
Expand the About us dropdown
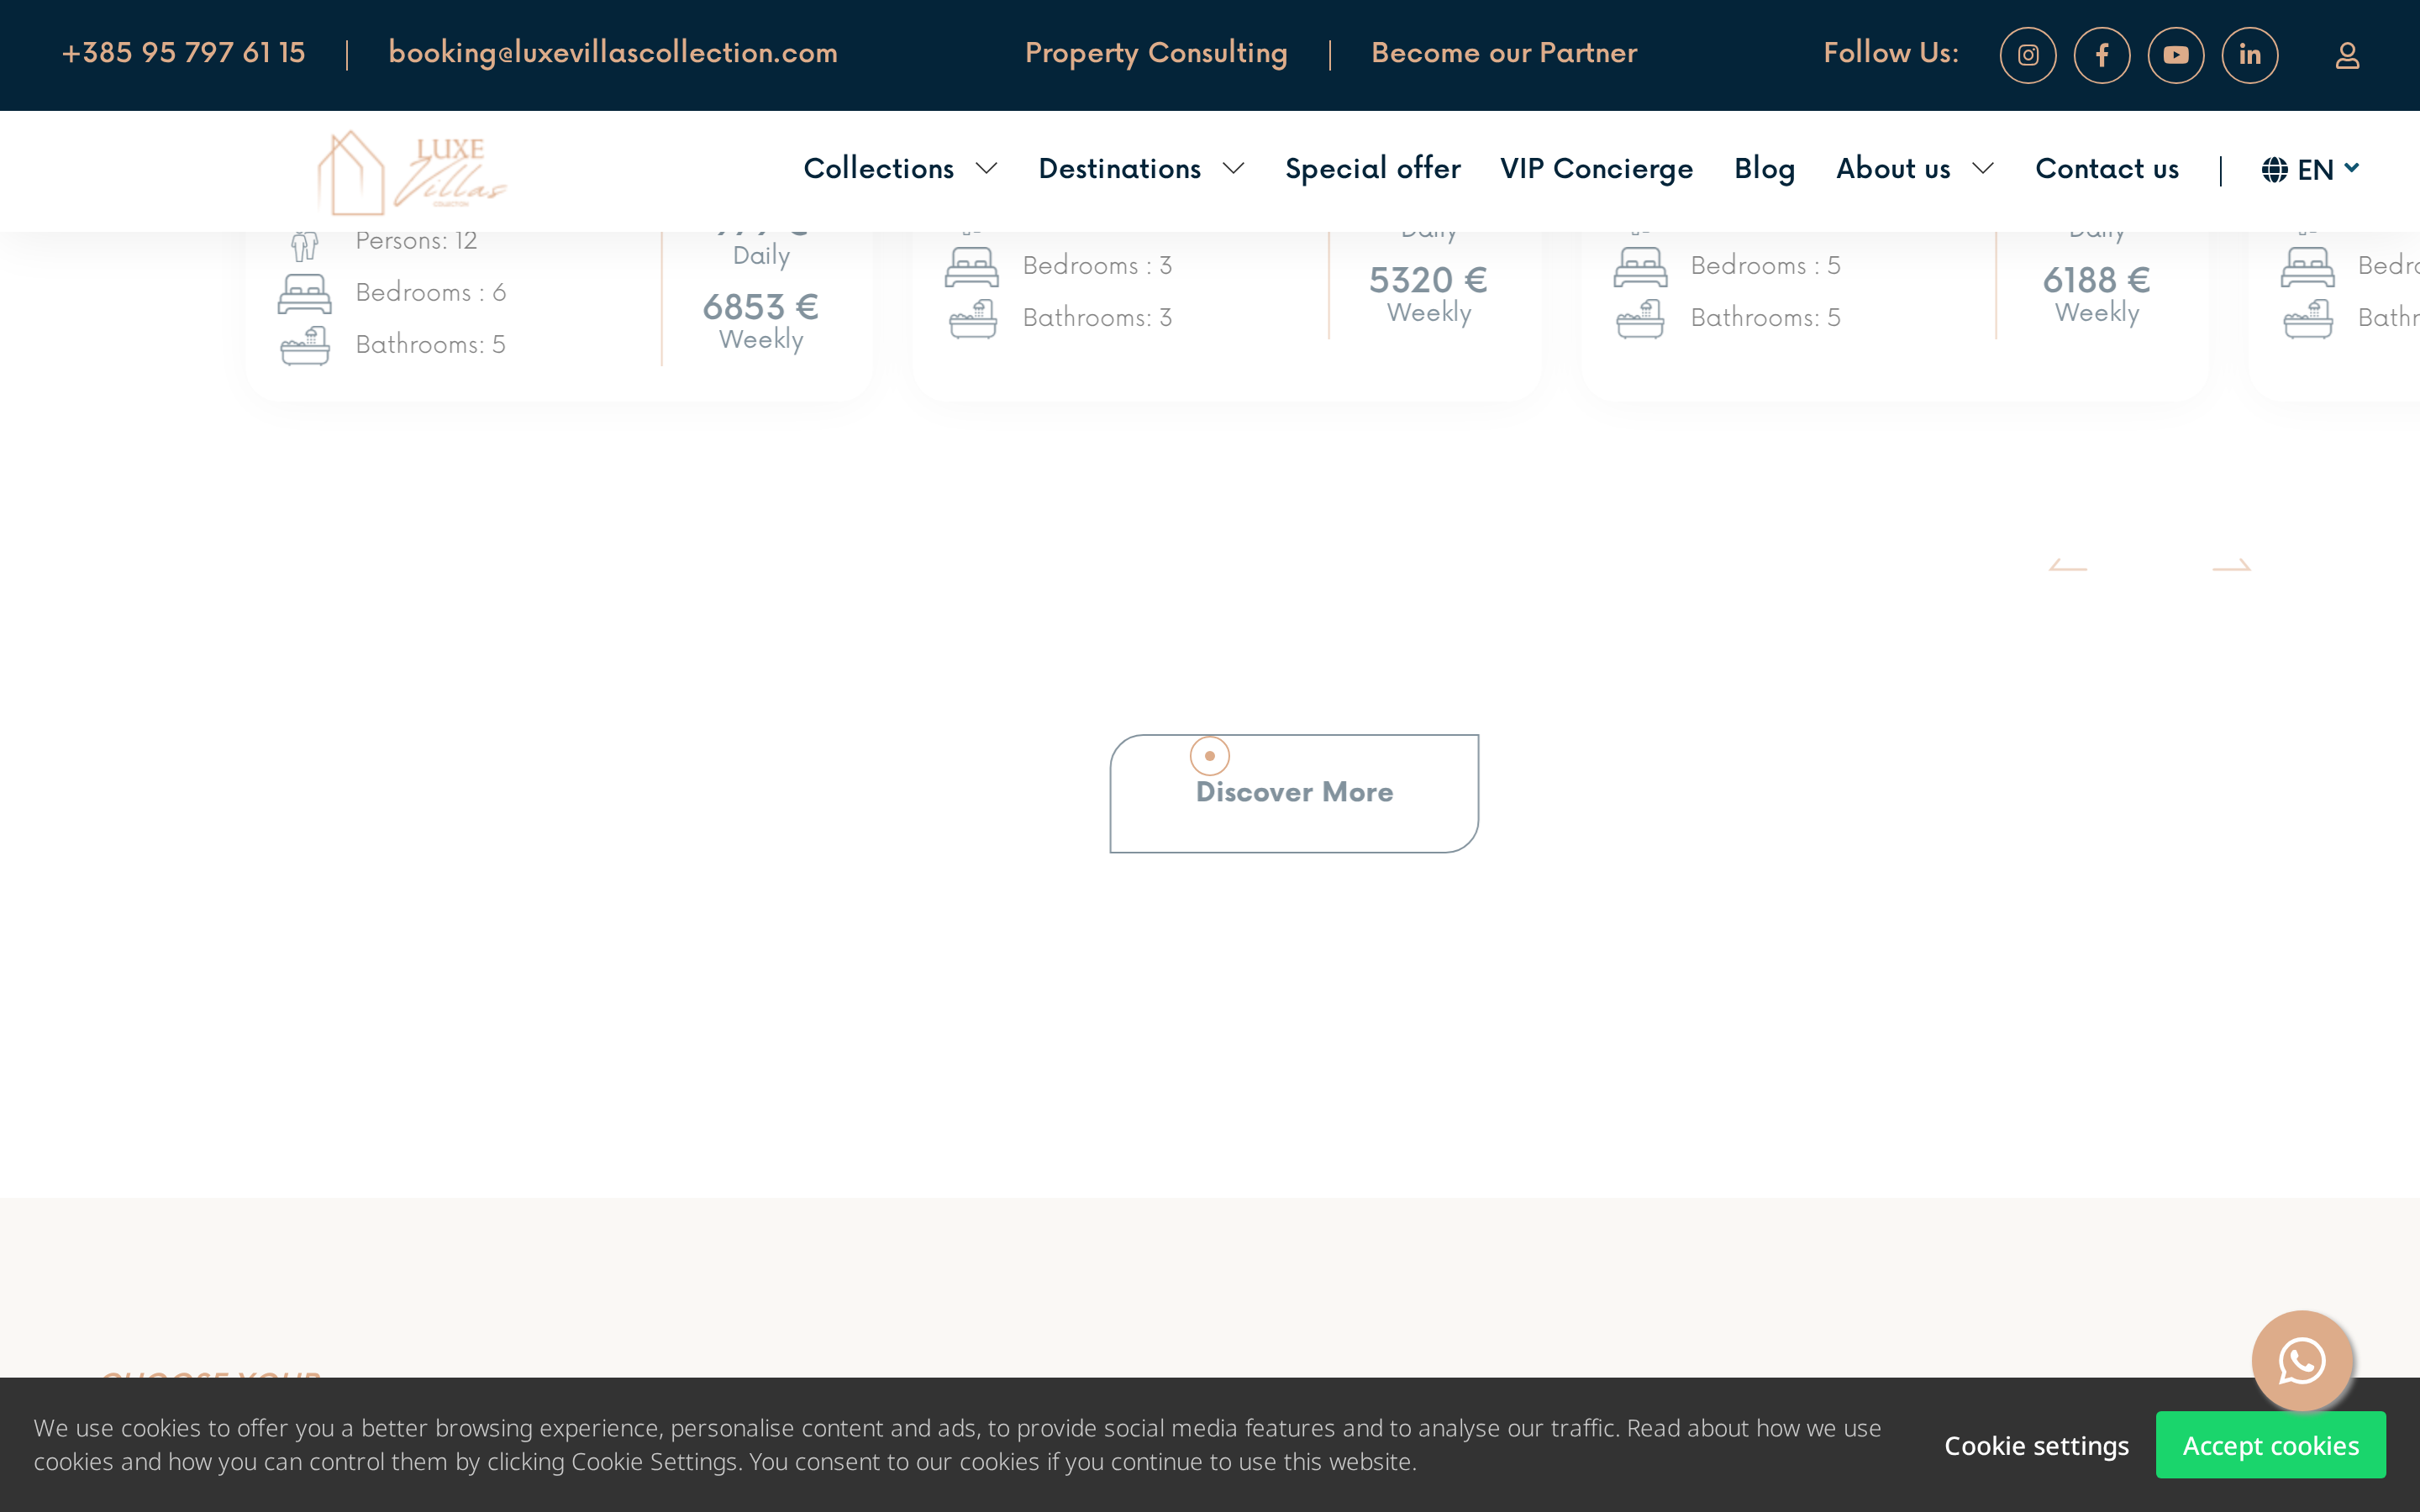pyautogui.click(x=1914, y=169)
